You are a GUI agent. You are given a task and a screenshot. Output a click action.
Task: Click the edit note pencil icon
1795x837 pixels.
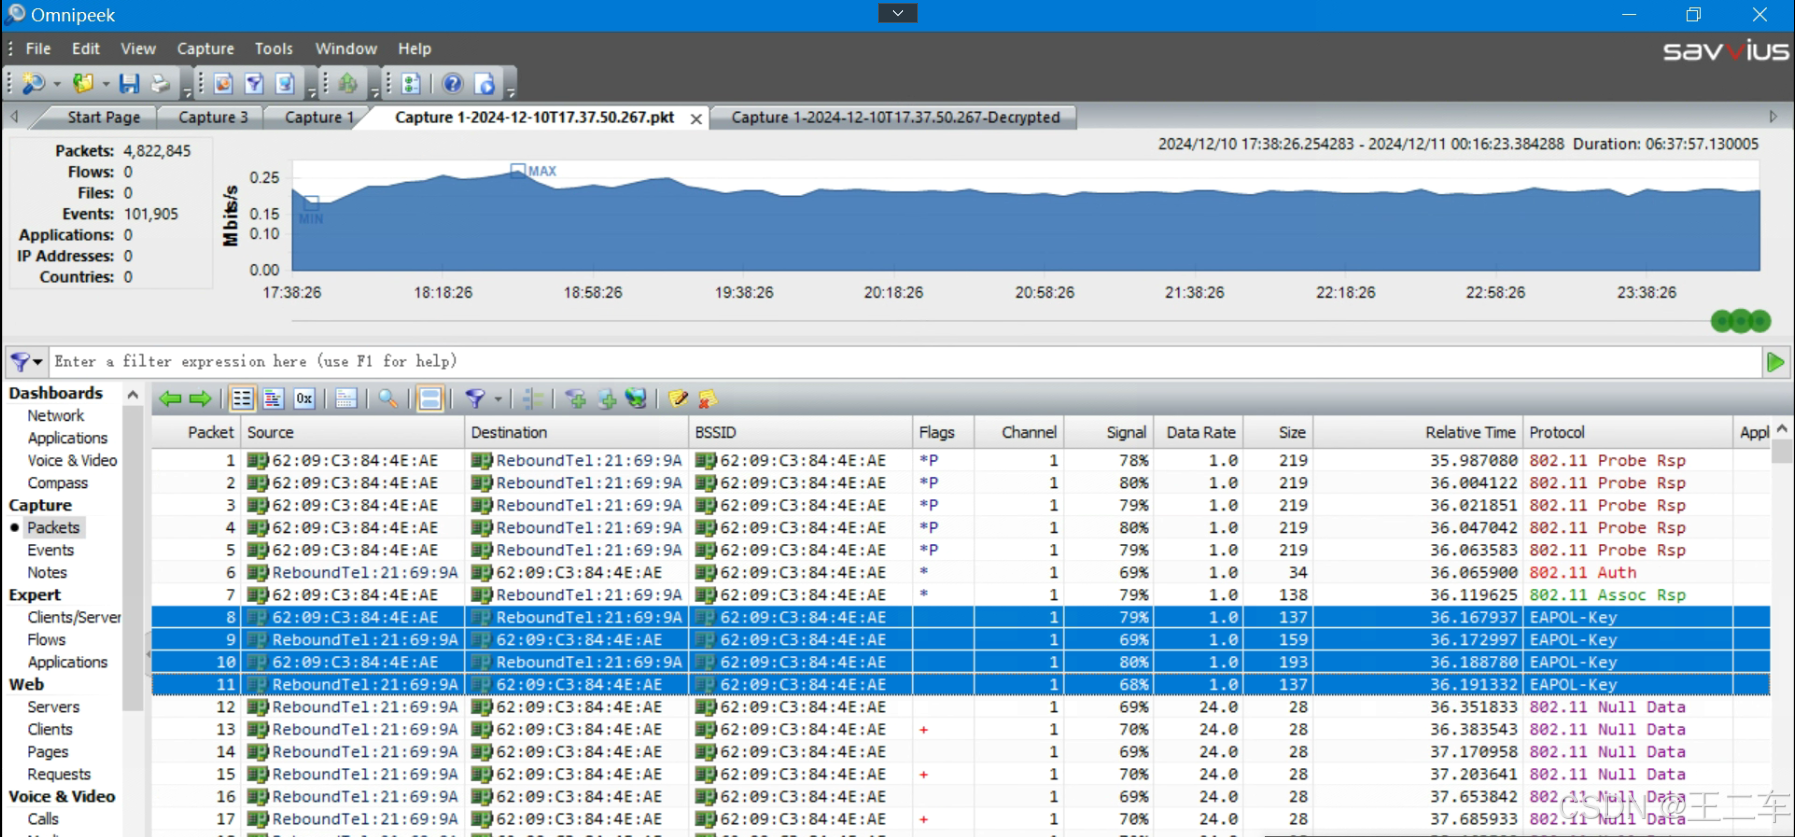678,399
